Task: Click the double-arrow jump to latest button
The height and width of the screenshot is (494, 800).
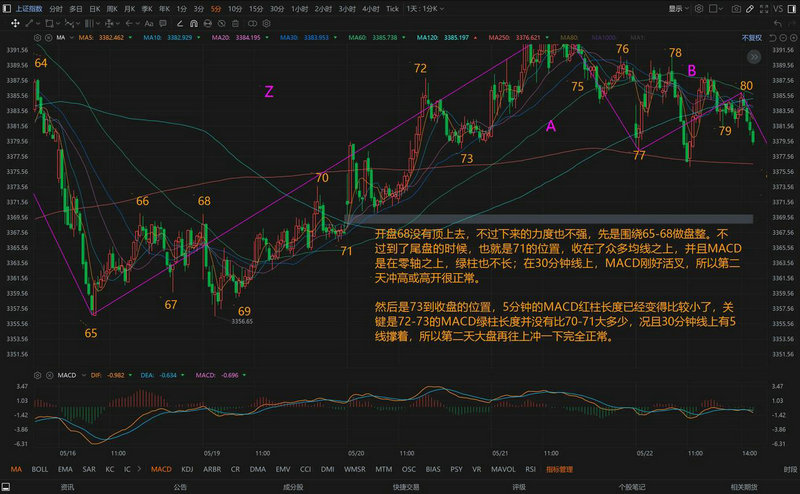Action: [x=754, y=57]
